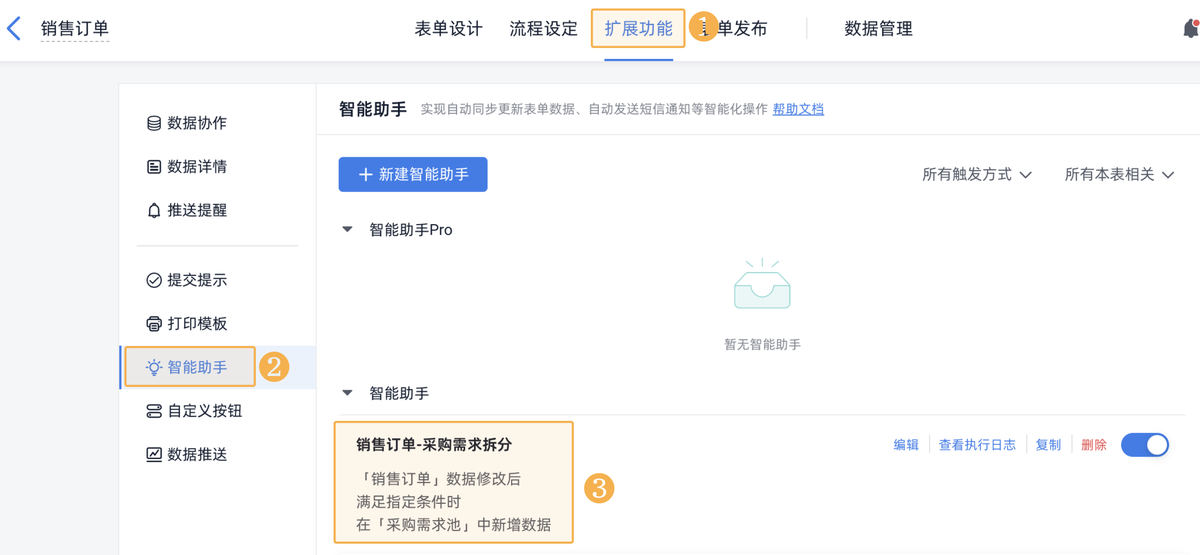This screenshot has width=1200, height=555.
Task: Open the 所有本表相关 filter dropdown
Action: click(x=1119, y=175)
